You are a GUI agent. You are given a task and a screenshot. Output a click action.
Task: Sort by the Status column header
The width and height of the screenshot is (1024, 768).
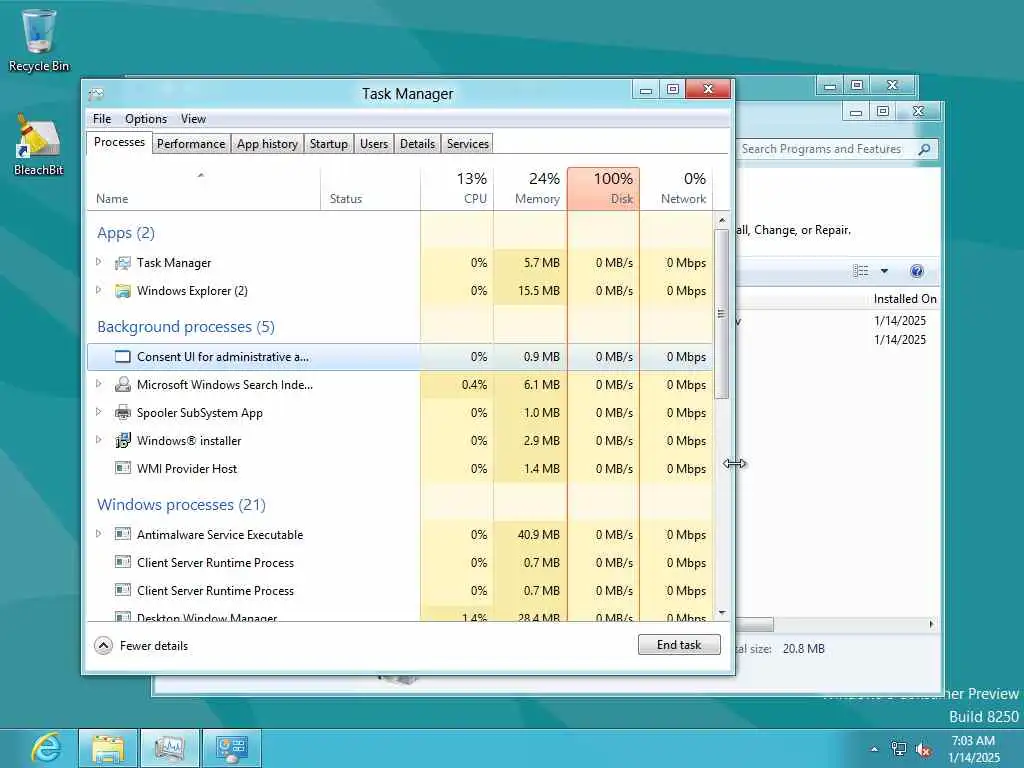coord(370,189)
